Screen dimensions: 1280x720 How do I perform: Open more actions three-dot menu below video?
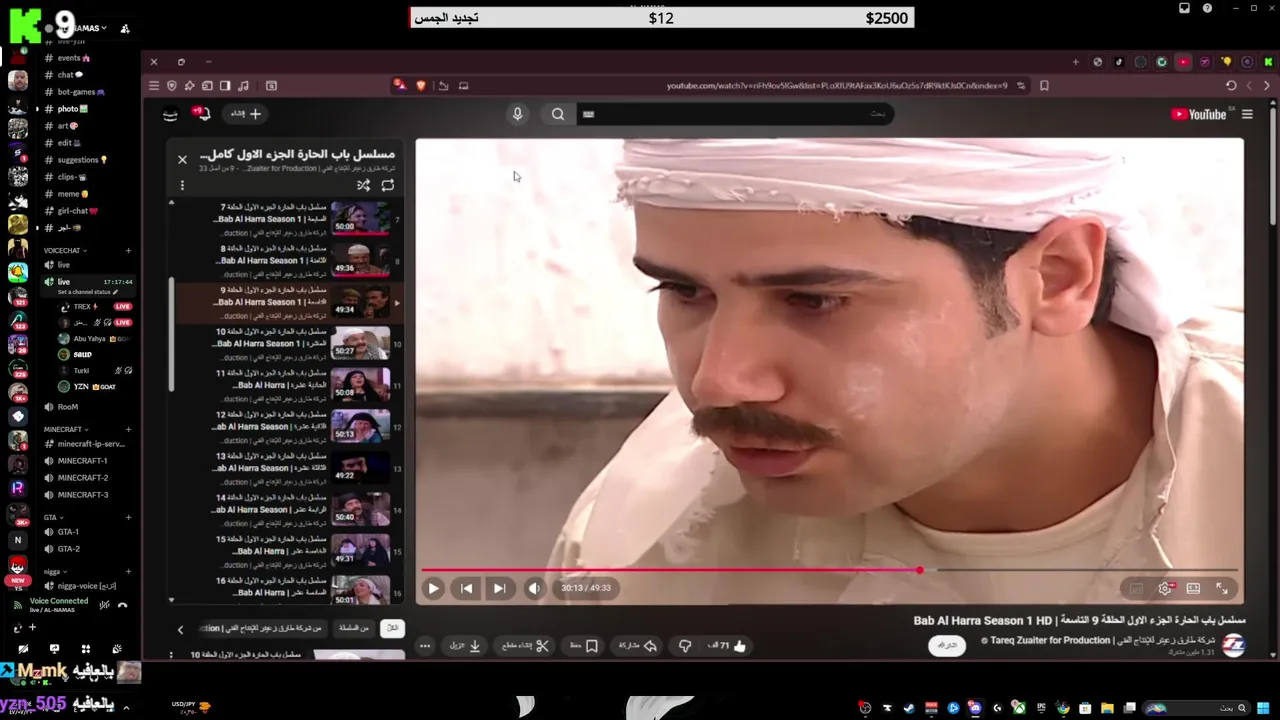point(425,646)
